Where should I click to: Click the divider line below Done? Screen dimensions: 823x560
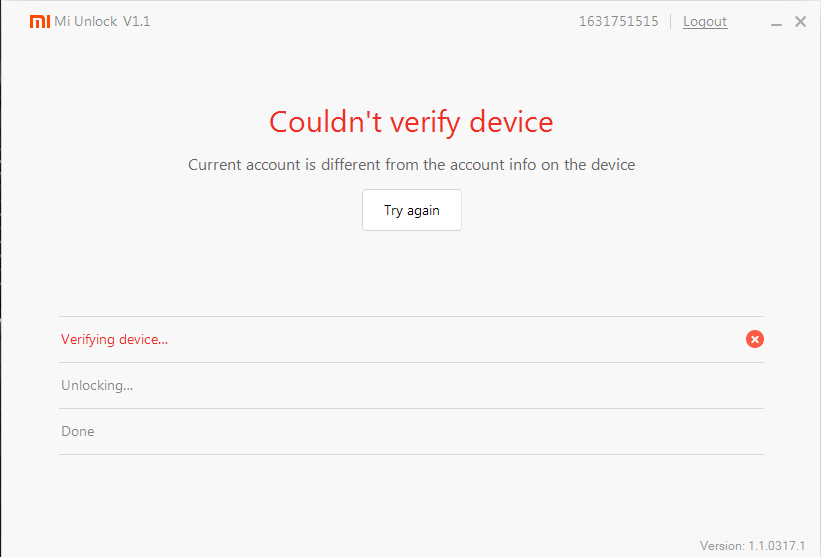click(411, 455)
